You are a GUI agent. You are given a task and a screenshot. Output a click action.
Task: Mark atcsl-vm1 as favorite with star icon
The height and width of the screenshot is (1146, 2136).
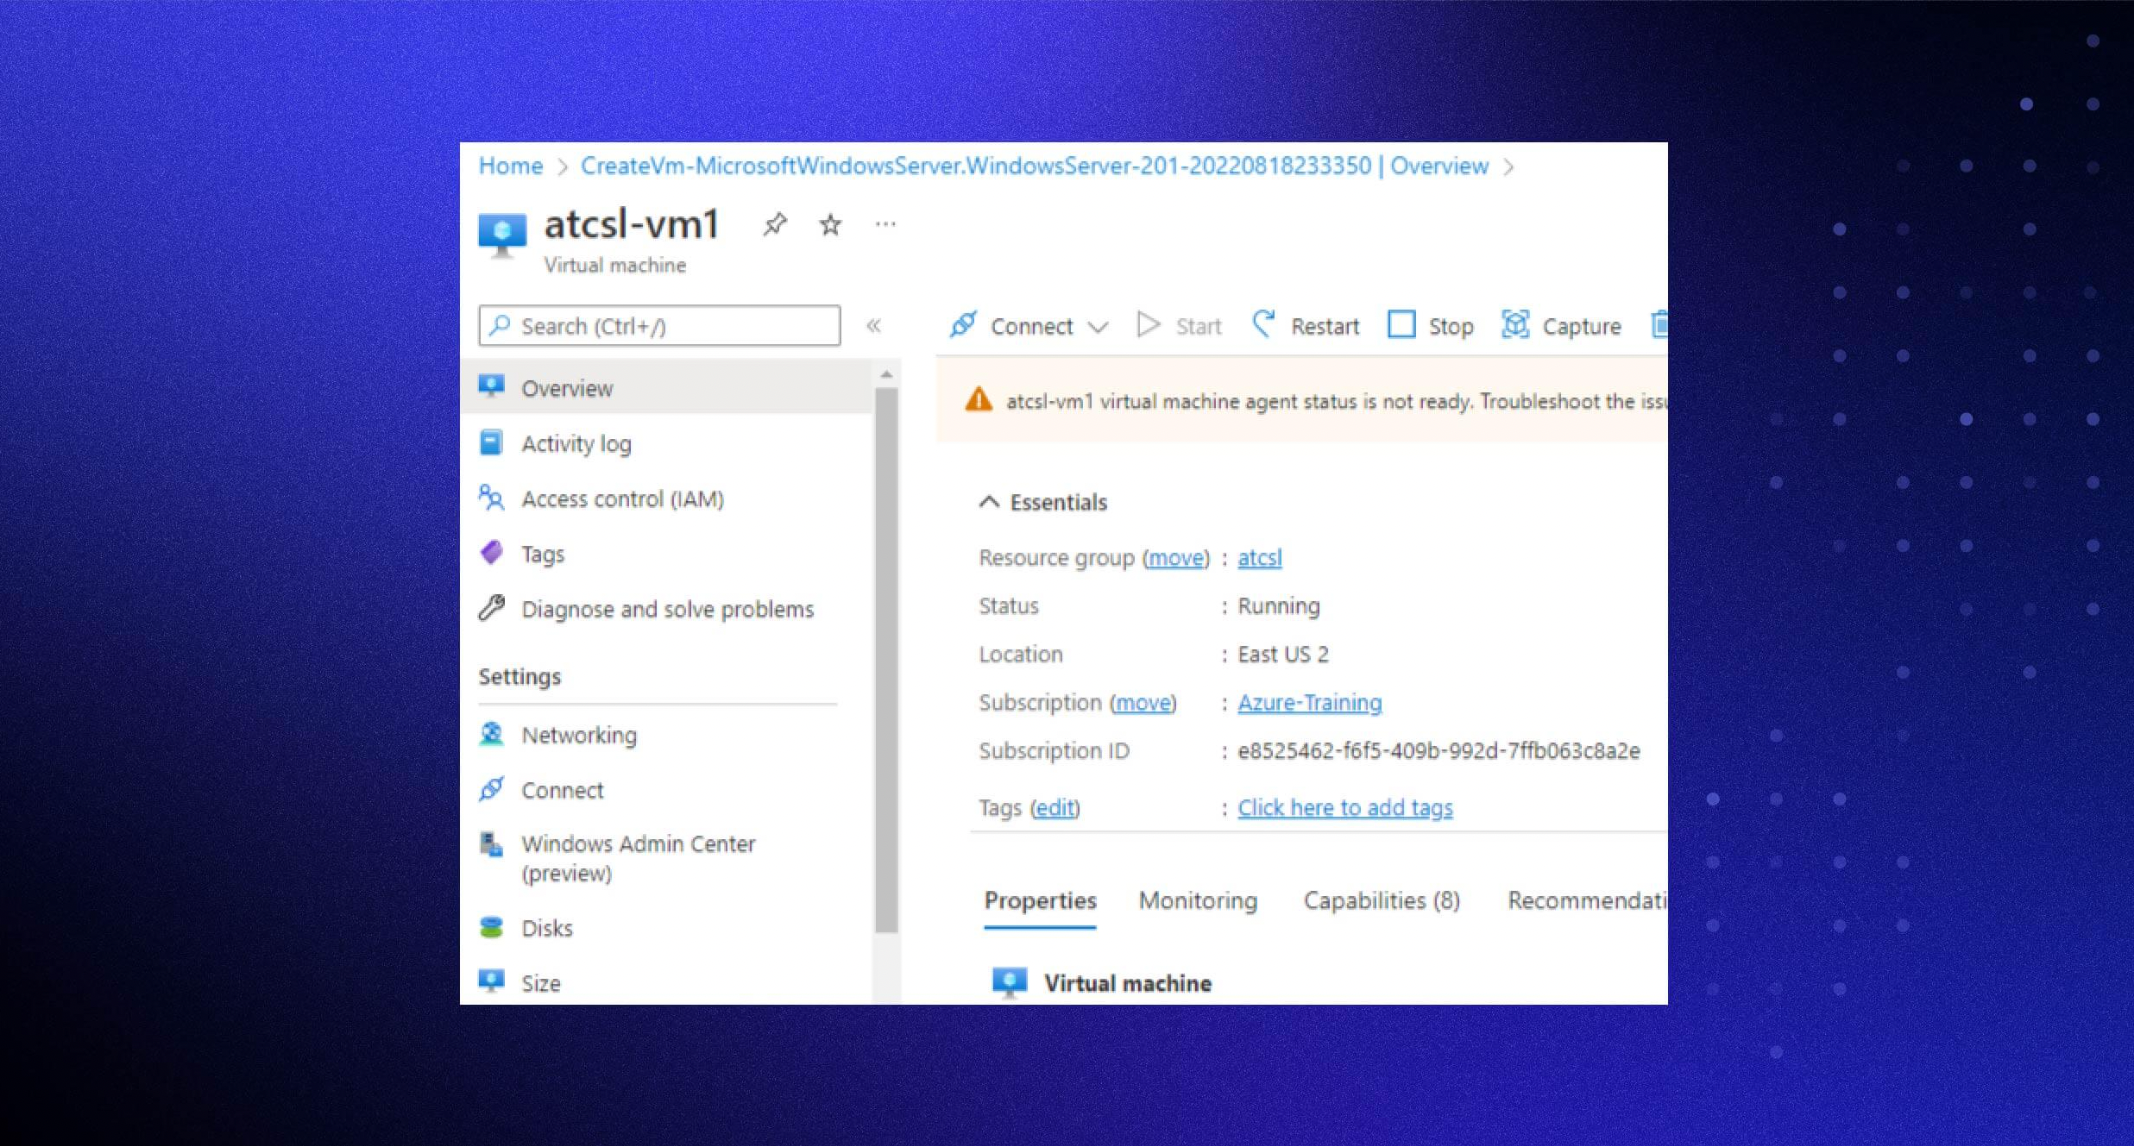pyautogui.click(x=830, y=225)
